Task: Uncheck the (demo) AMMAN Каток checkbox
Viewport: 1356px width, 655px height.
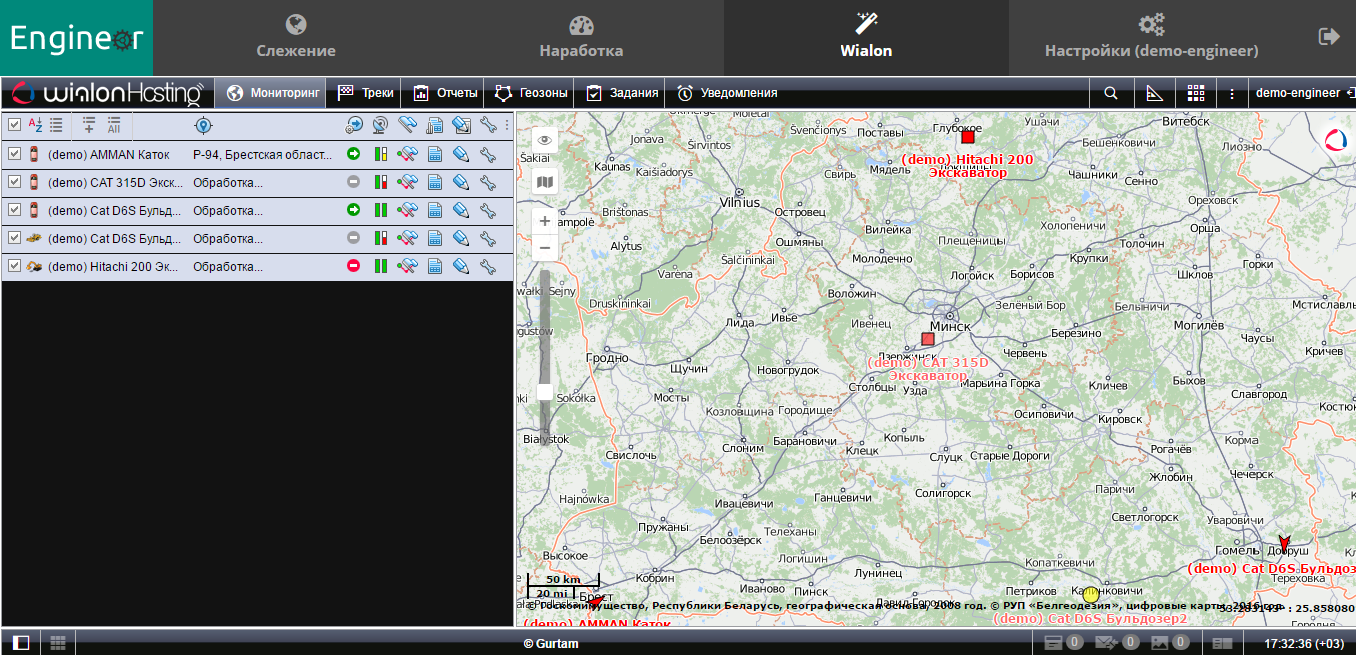Action: [x=14, y=155]
